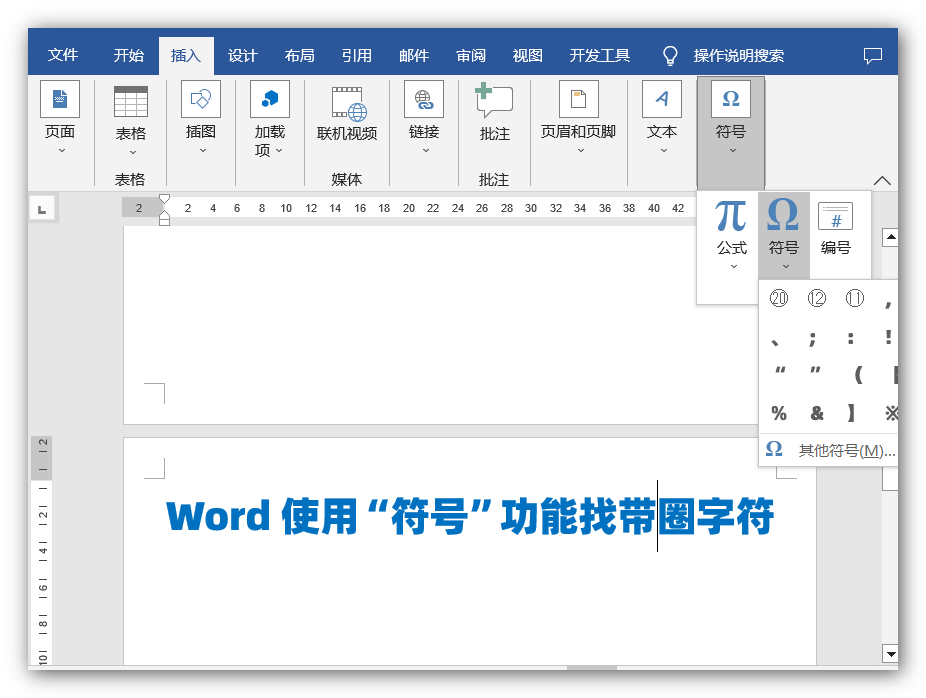Viewport: 926px width, 698px height.
Task: Open the 文本 text group icon
Action: (x=662, y=99)
